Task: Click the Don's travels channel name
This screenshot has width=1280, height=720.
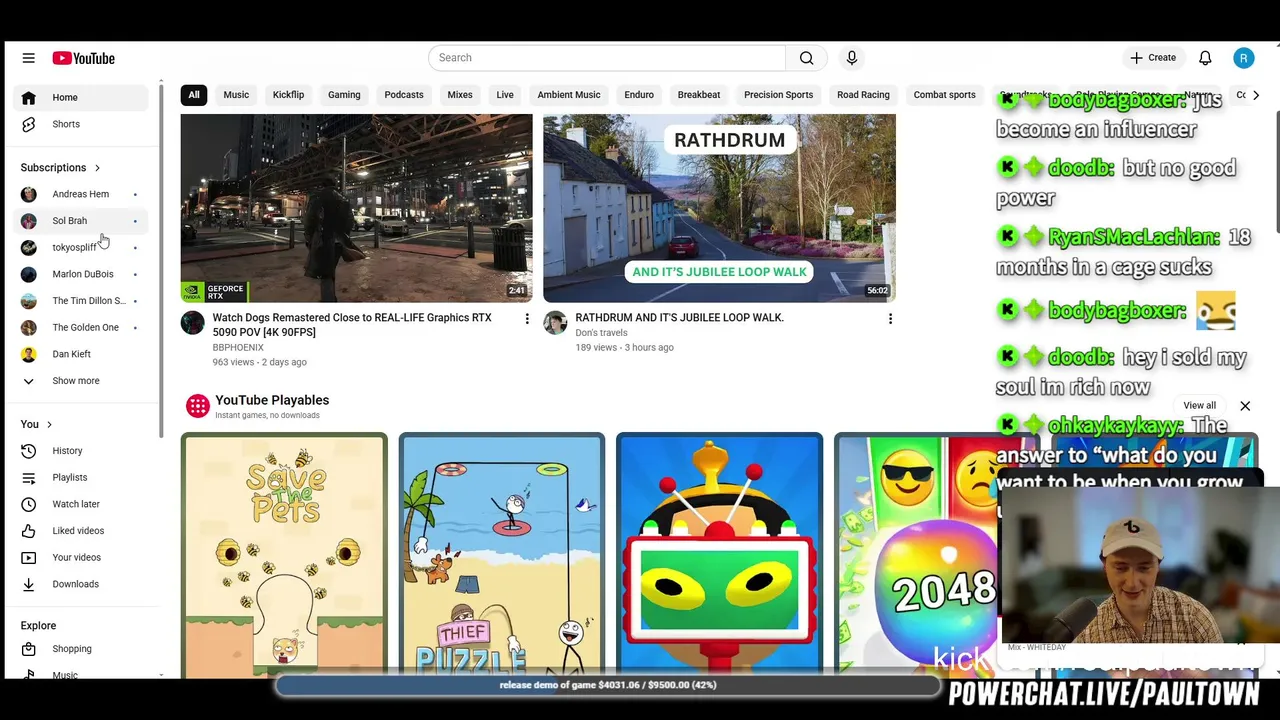Action: pyautogui.click(x=601, y=333)
